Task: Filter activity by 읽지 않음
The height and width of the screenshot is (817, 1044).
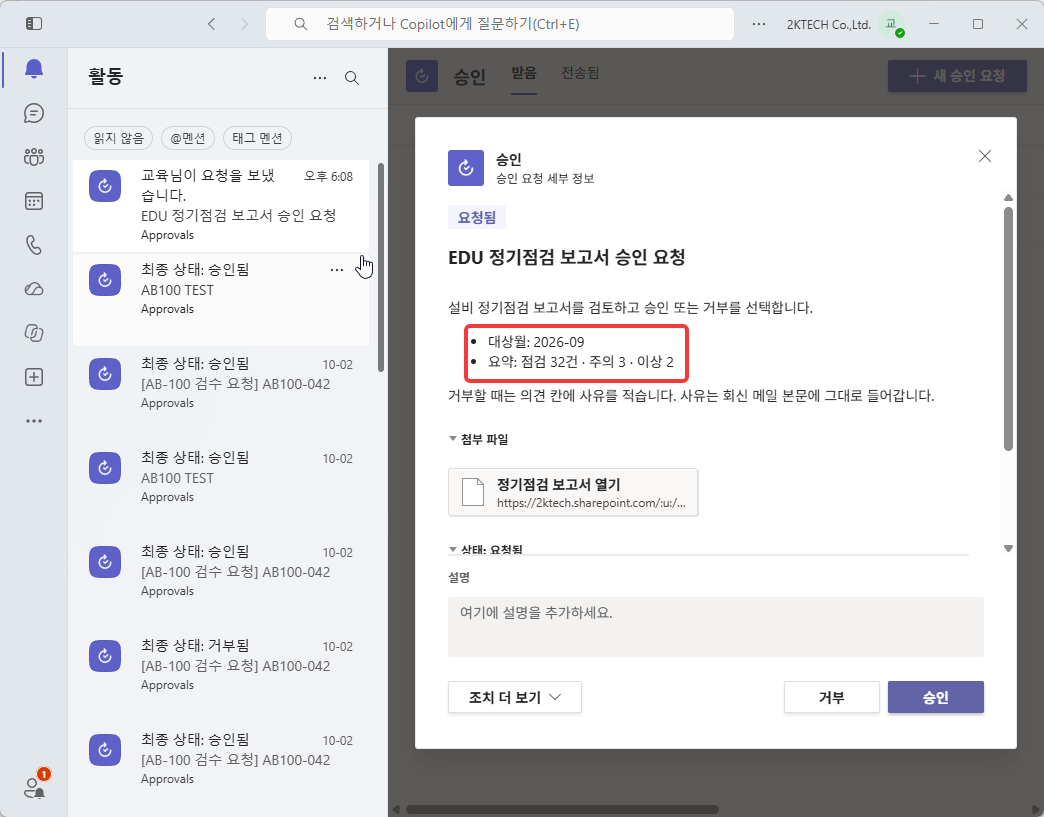Action: (x=119, y=138)
